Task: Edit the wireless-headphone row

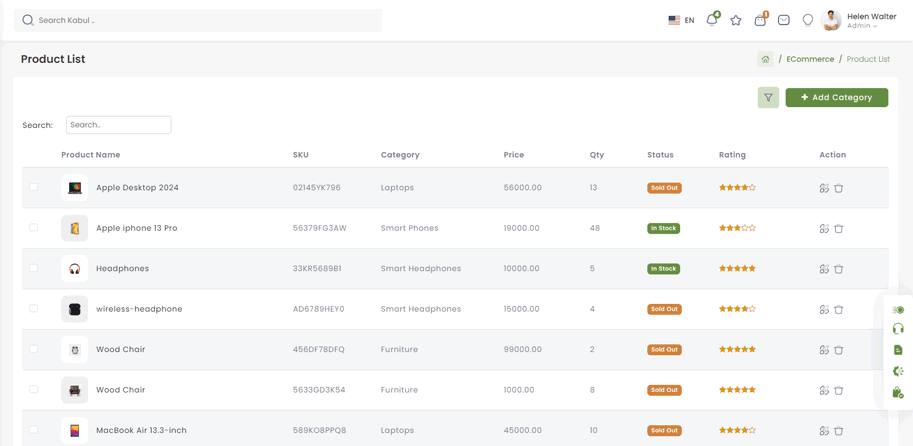Action: pos(824,309)
